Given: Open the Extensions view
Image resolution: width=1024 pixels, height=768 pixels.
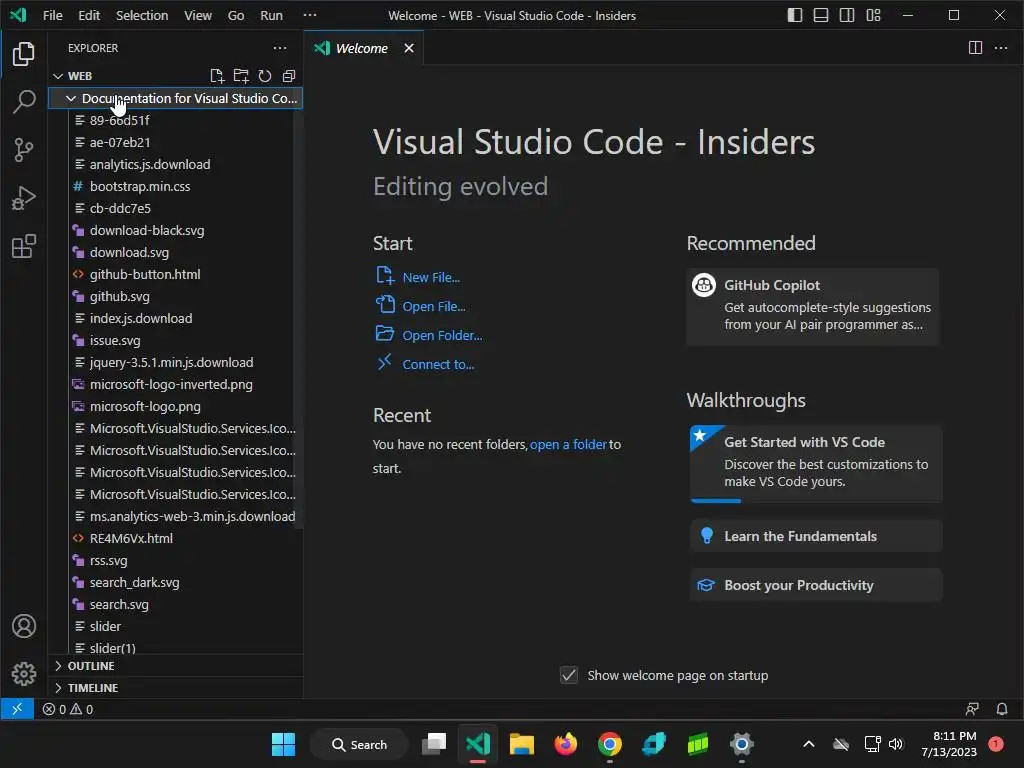Looking at the screenshot, I should pyautogui.click(x=24, y=247).
